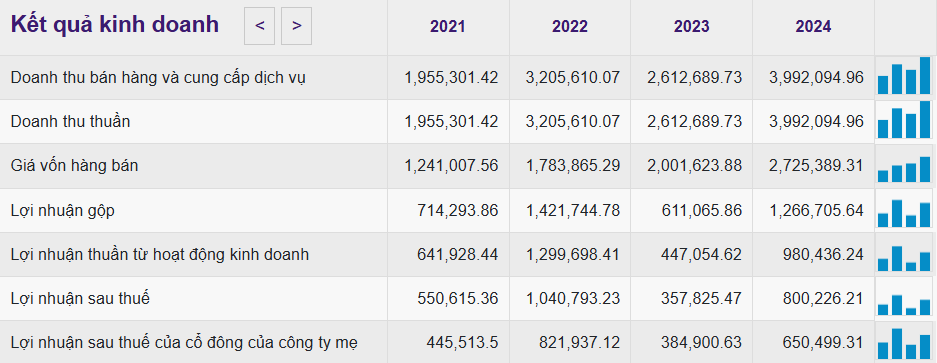
Task: Open chart for Lợi nhuận thuần từ hoạt động kinh doanh
Action: point(904,254)
